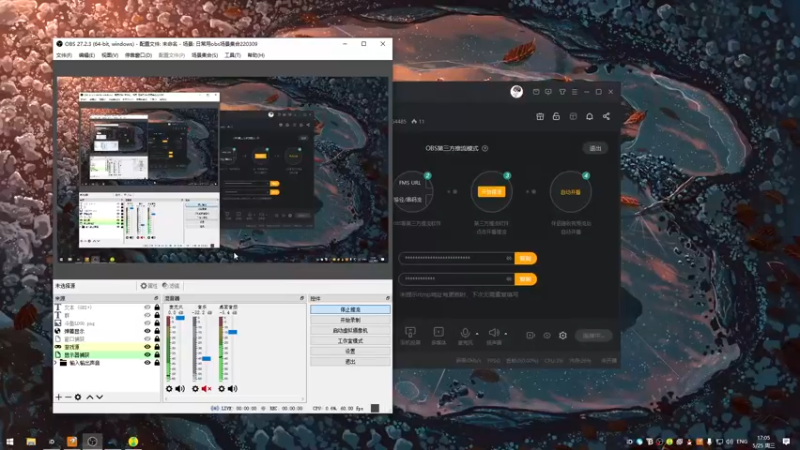
Task: Click 退出 button in streaming companion
Action: [x=595, y=148]
